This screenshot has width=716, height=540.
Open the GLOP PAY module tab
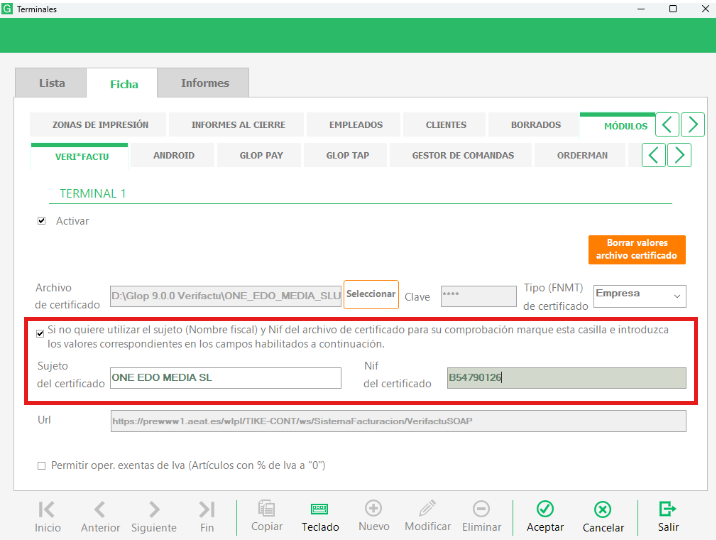261,156
